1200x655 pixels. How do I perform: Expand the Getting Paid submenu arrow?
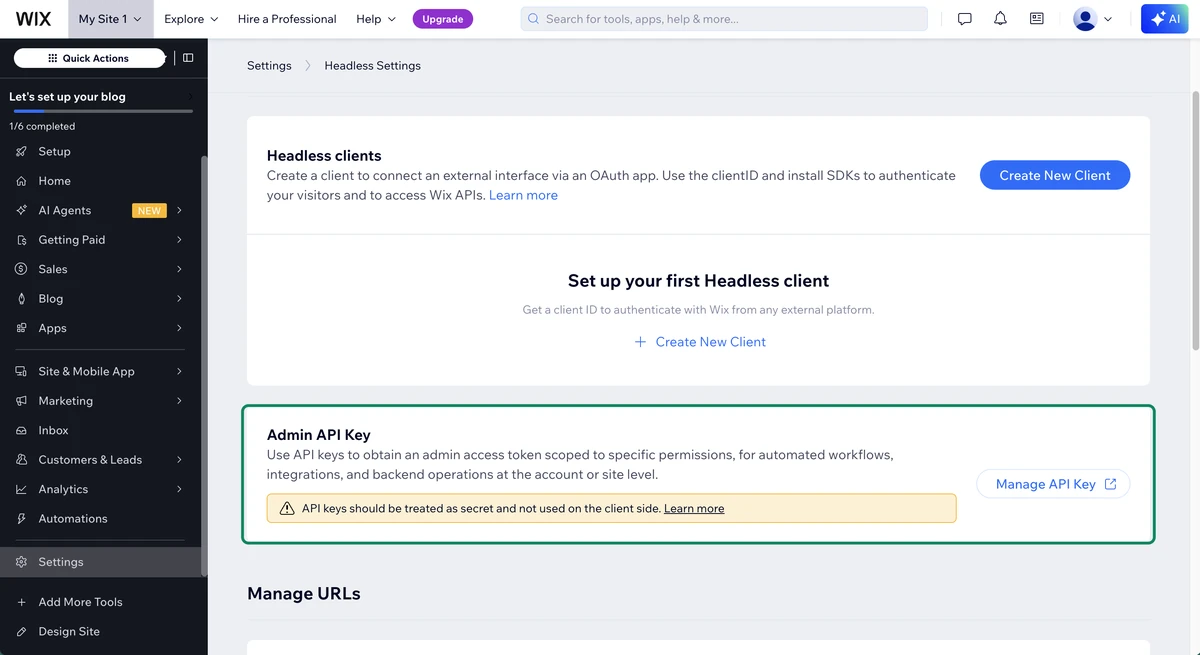coord(179,240)
